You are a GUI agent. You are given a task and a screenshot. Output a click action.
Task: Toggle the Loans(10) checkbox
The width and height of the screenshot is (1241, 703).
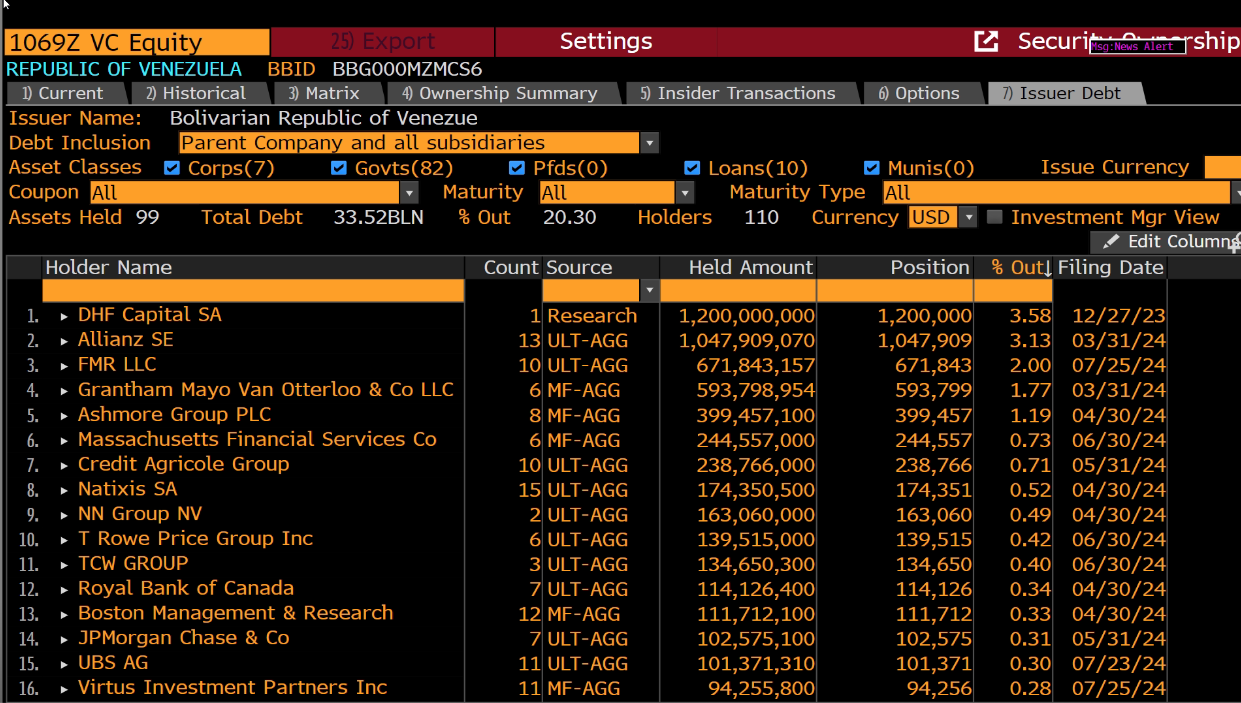click(x=693, y=168)
